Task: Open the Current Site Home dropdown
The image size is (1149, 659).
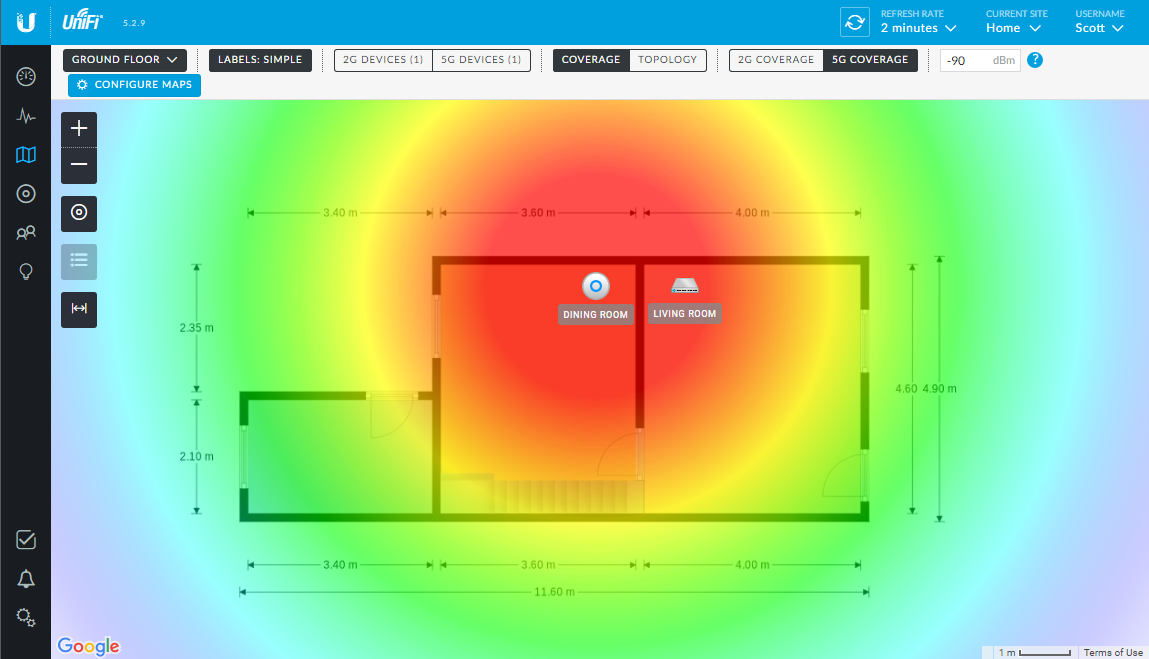Action: coord(1012,28)
